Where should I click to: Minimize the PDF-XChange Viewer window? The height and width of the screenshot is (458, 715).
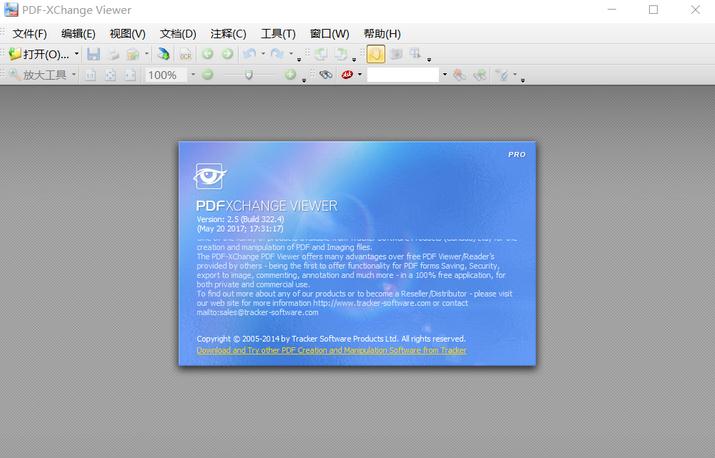point(612,10)
